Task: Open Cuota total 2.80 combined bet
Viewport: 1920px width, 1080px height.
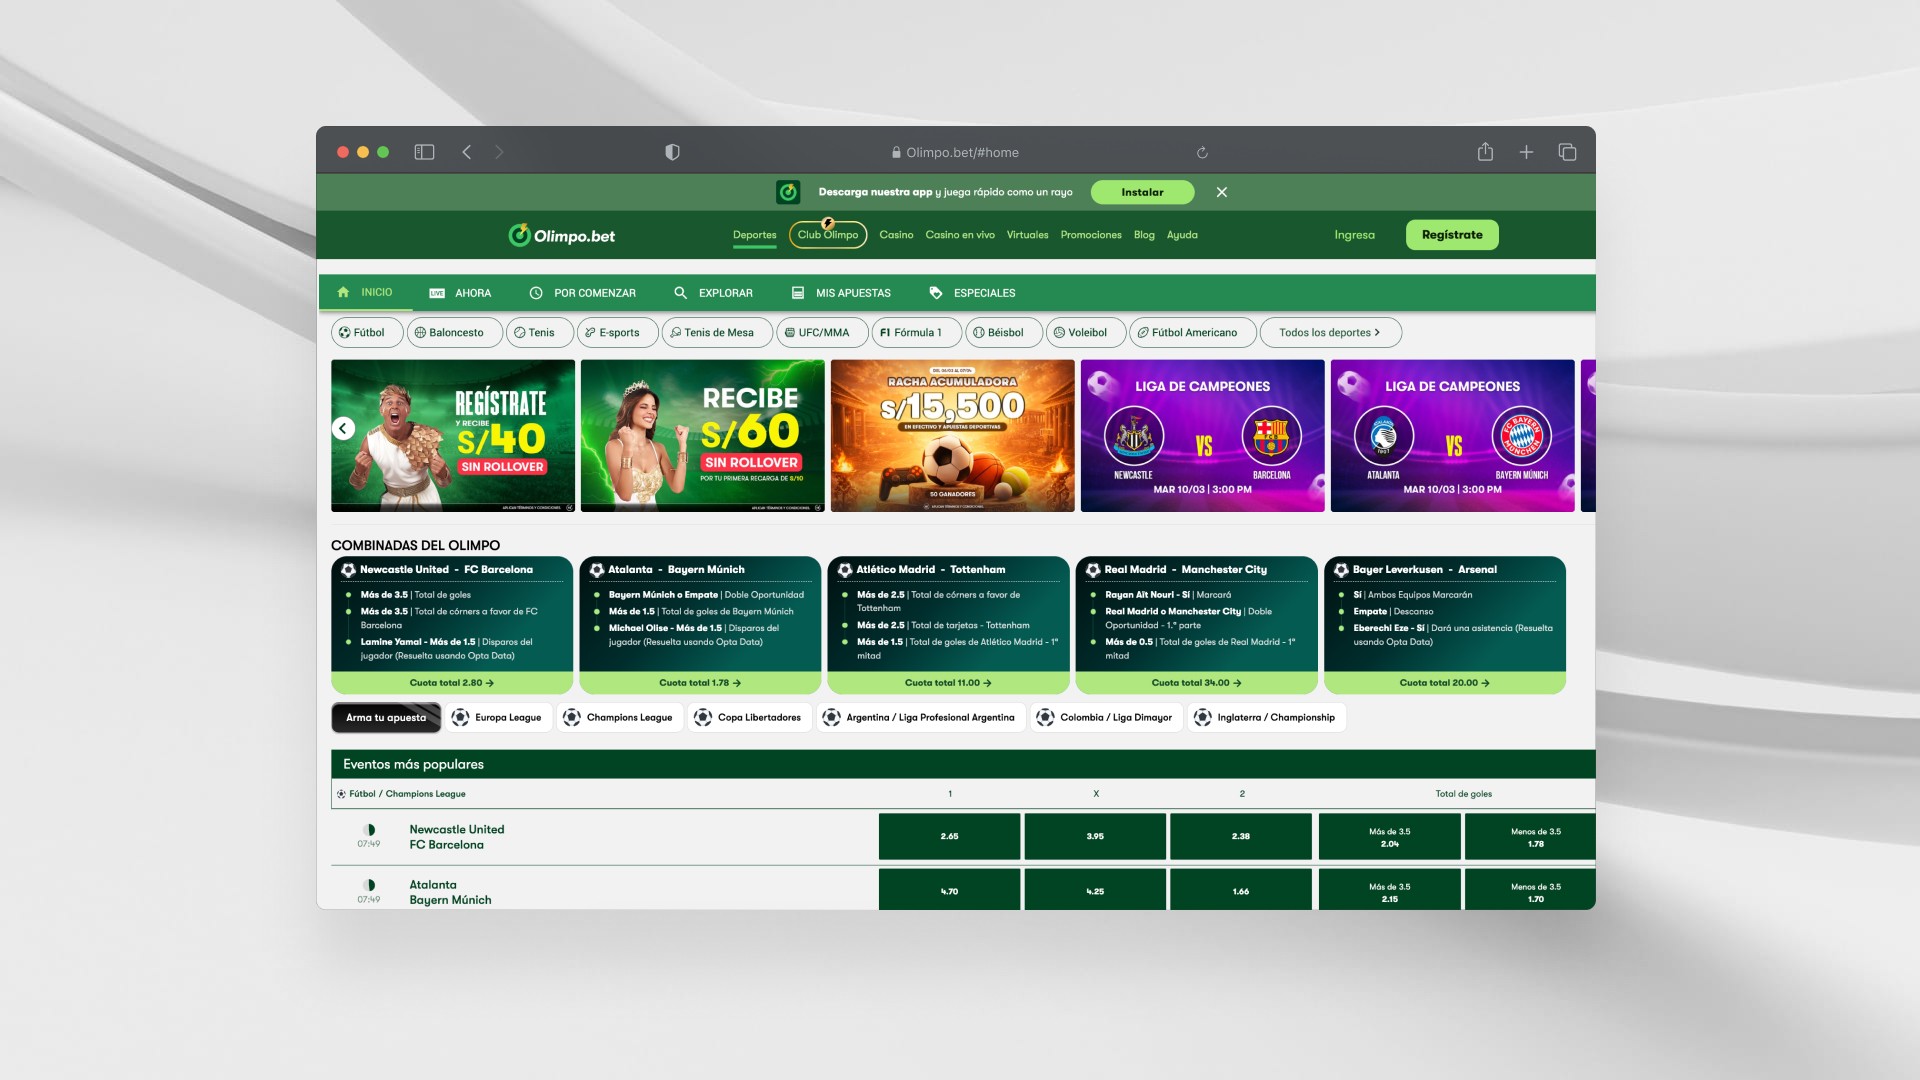Action: tap(451, 683)
